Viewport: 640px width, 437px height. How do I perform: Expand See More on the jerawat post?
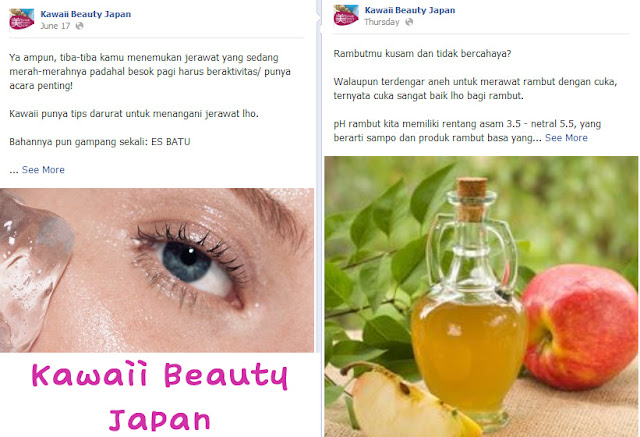click(x=43, y=170)
